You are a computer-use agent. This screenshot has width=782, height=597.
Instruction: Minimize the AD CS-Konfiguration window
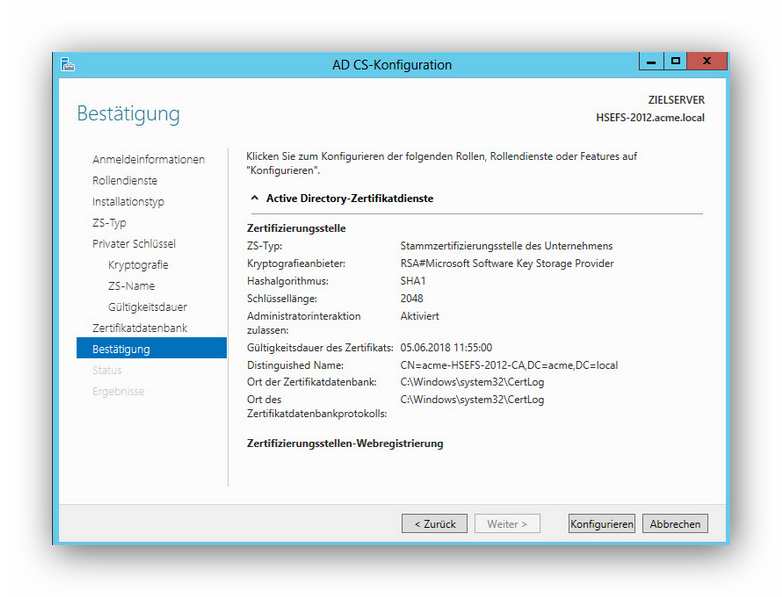(x=651, y=61)
